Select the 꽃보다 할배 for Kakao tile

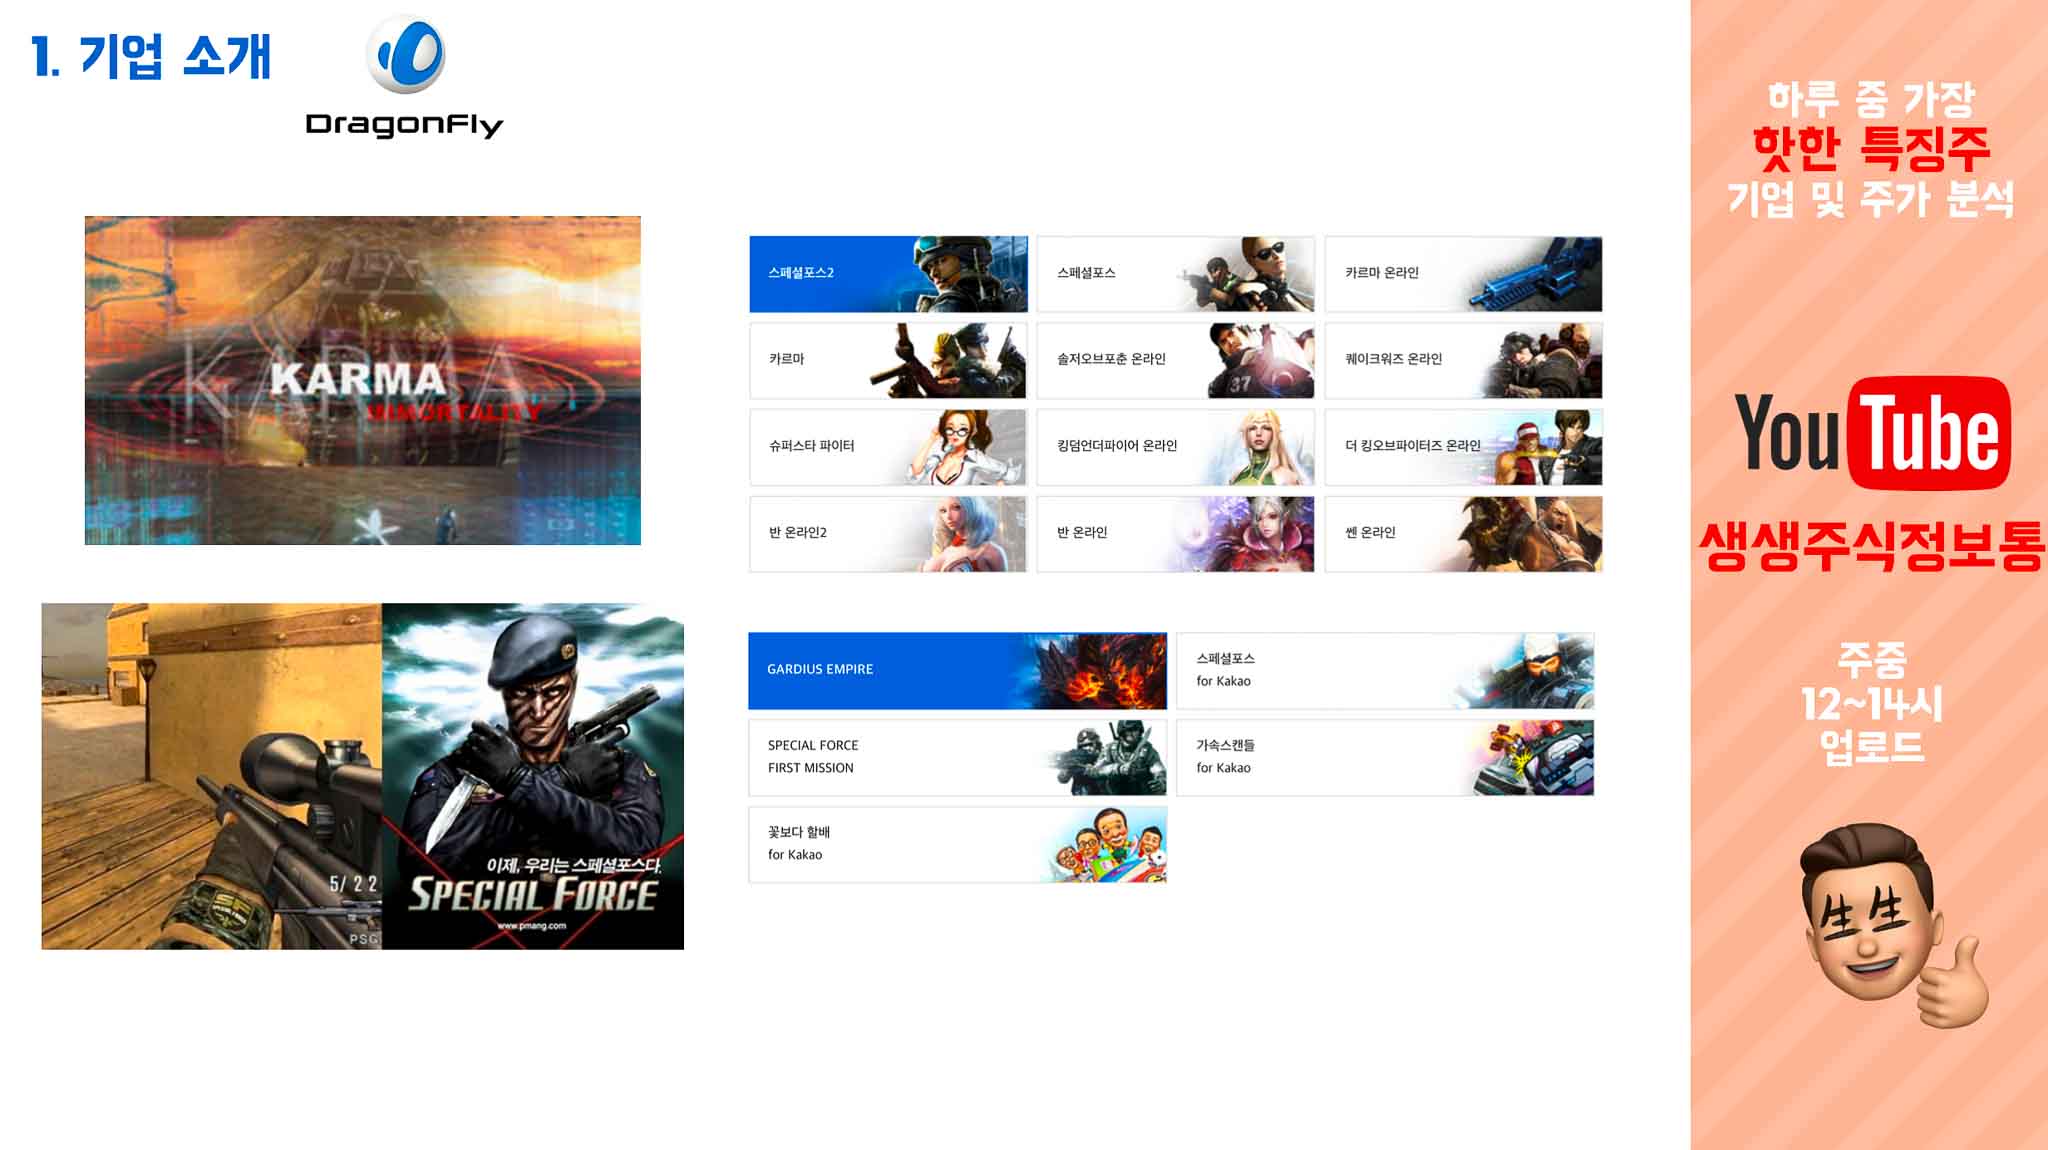click(x=957, y=844)
